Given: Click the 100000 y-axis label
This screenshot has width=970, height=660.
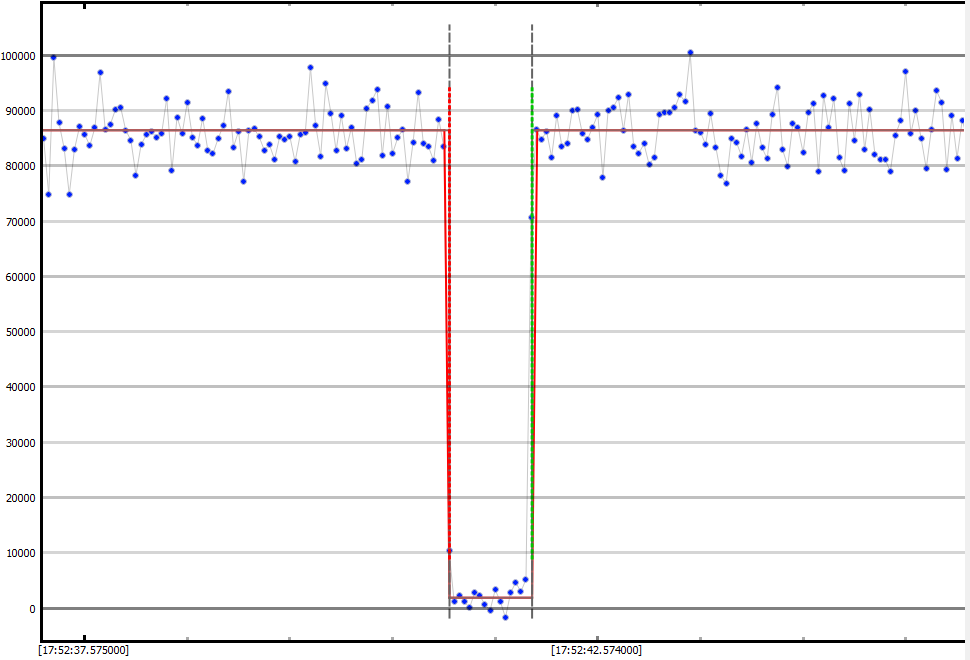Looking at the screenshot, I should (19, 56).
